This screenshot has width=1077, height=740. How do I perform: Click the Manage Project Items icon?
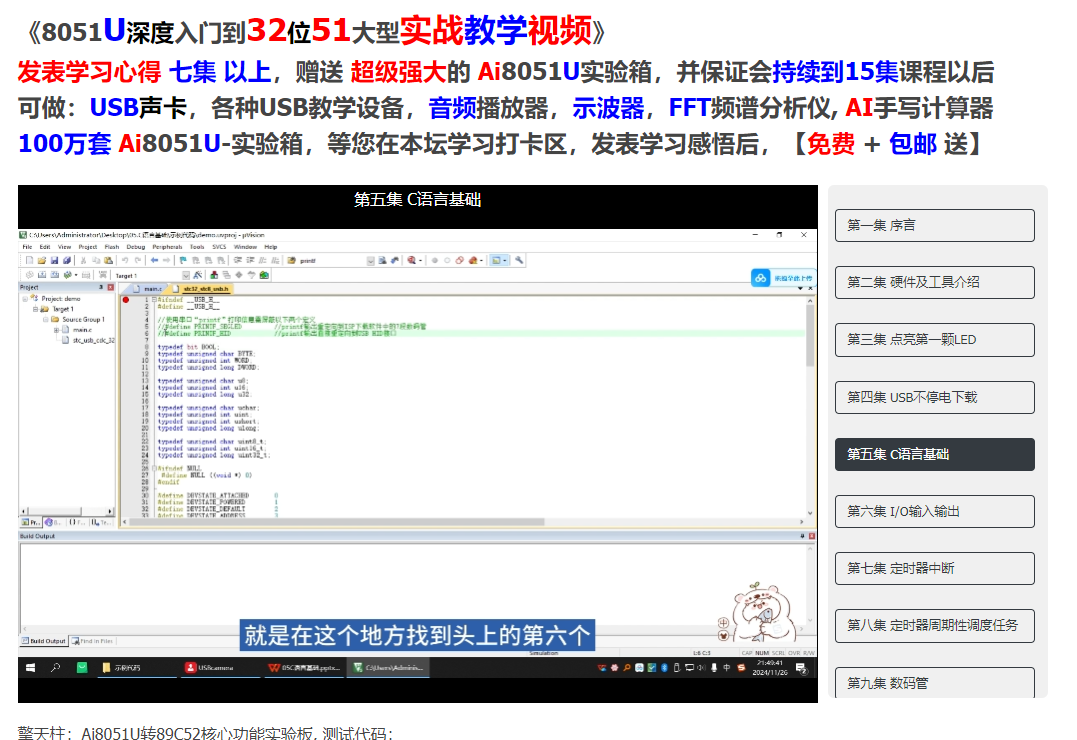point(214,275)
